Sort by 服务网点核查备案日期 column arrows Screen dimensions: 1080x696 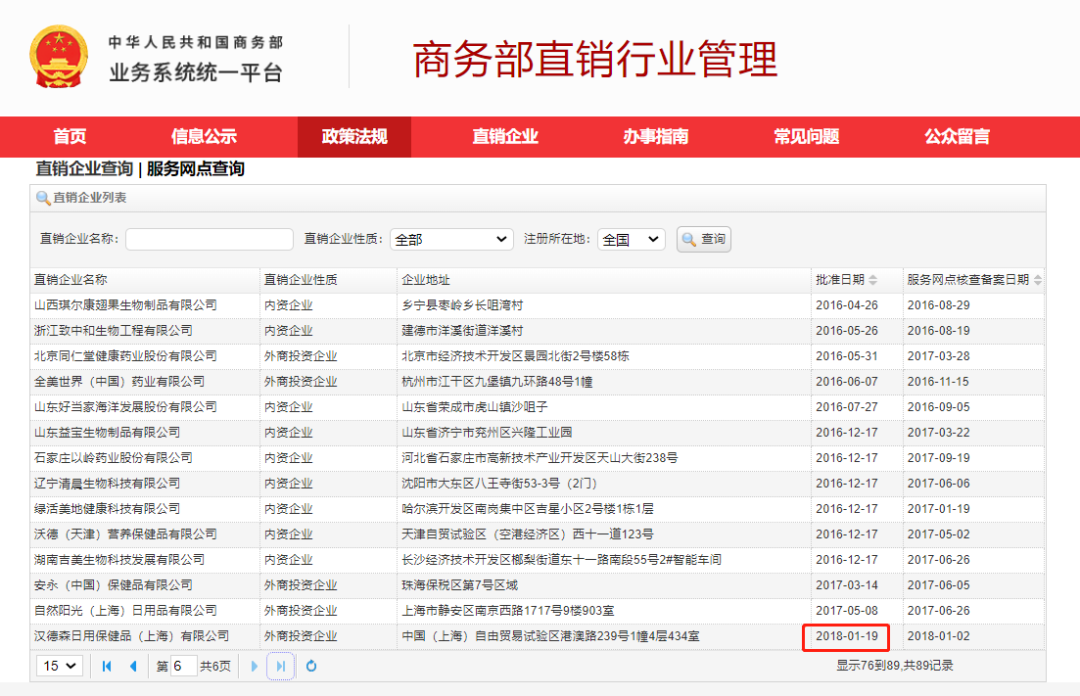click(1038, 280)
